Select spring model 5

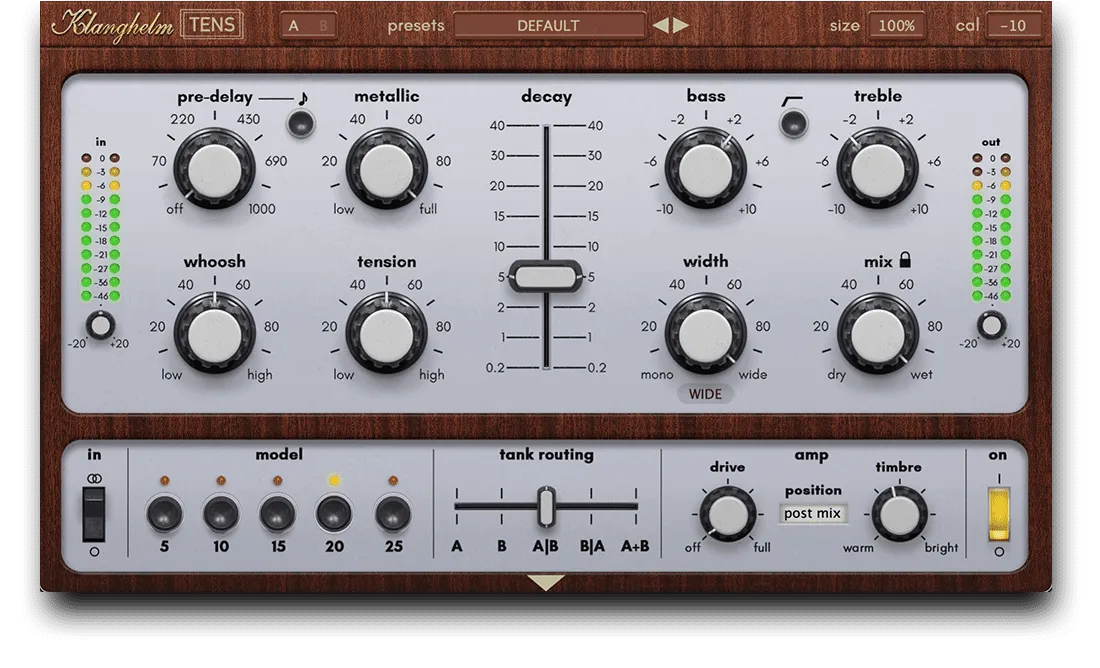(x=164, y=514)
